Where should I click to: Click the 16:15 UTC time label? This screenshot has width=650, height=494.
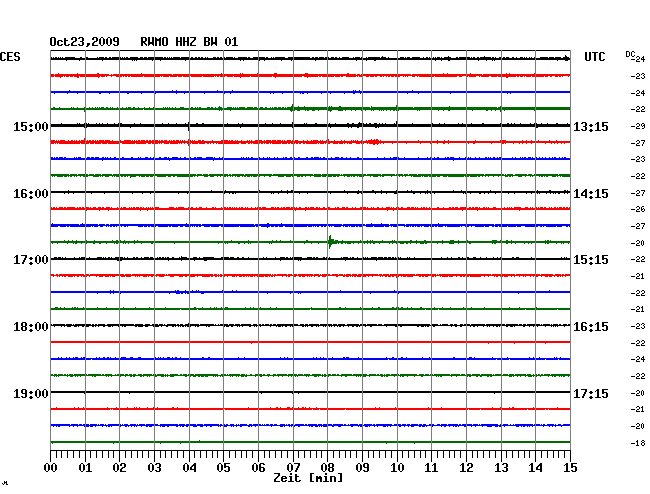pos(591,327)
